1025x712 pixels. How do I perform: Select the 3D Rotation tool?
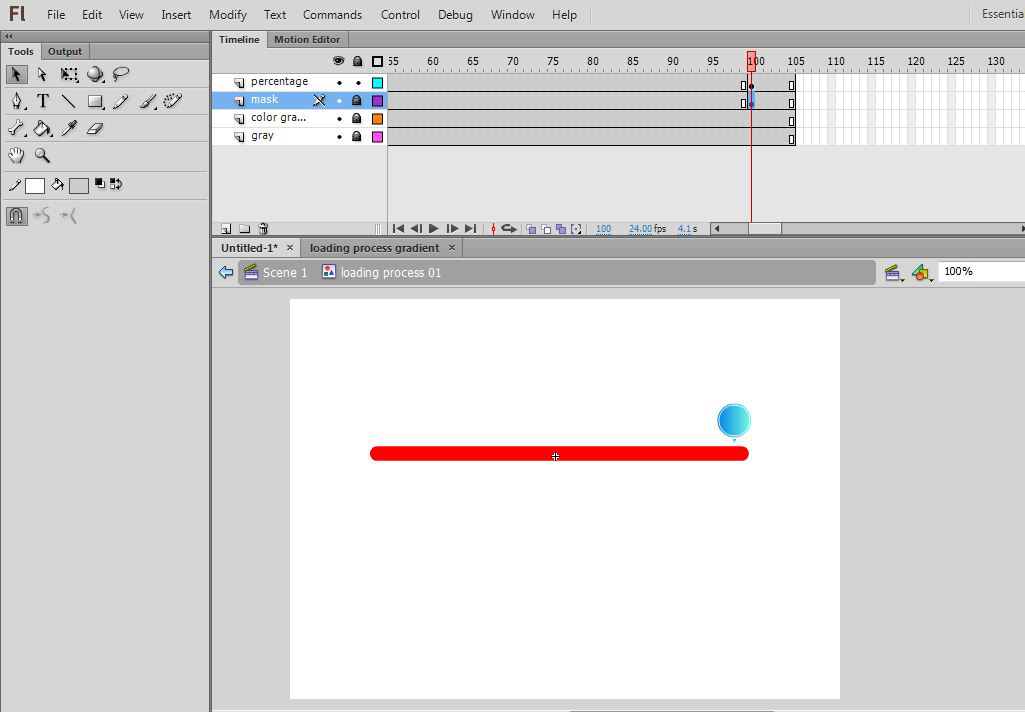[x=95, y=75]
